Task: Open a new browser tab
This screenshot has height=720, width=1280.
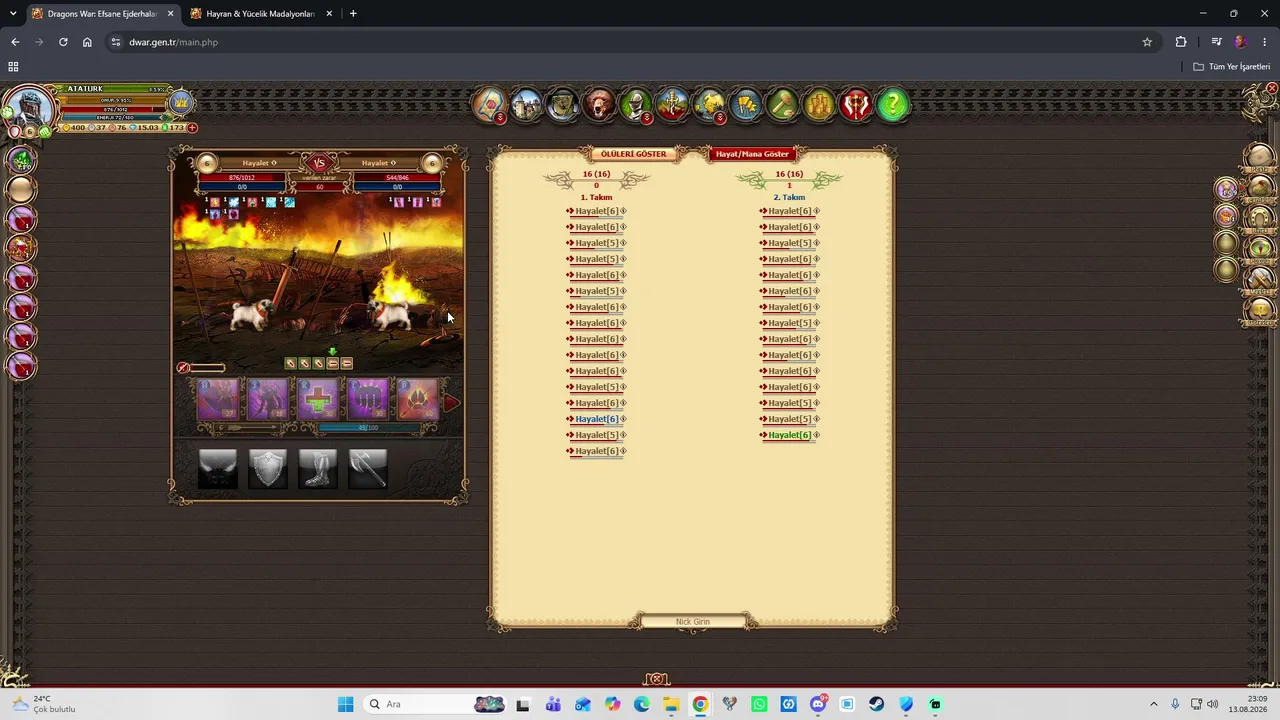Action: 353,14
